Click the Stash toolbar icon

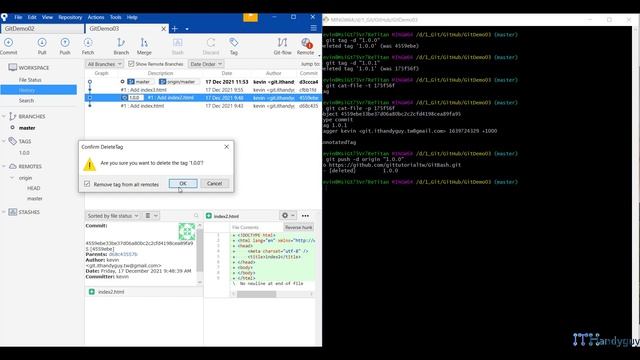(178, 46)
